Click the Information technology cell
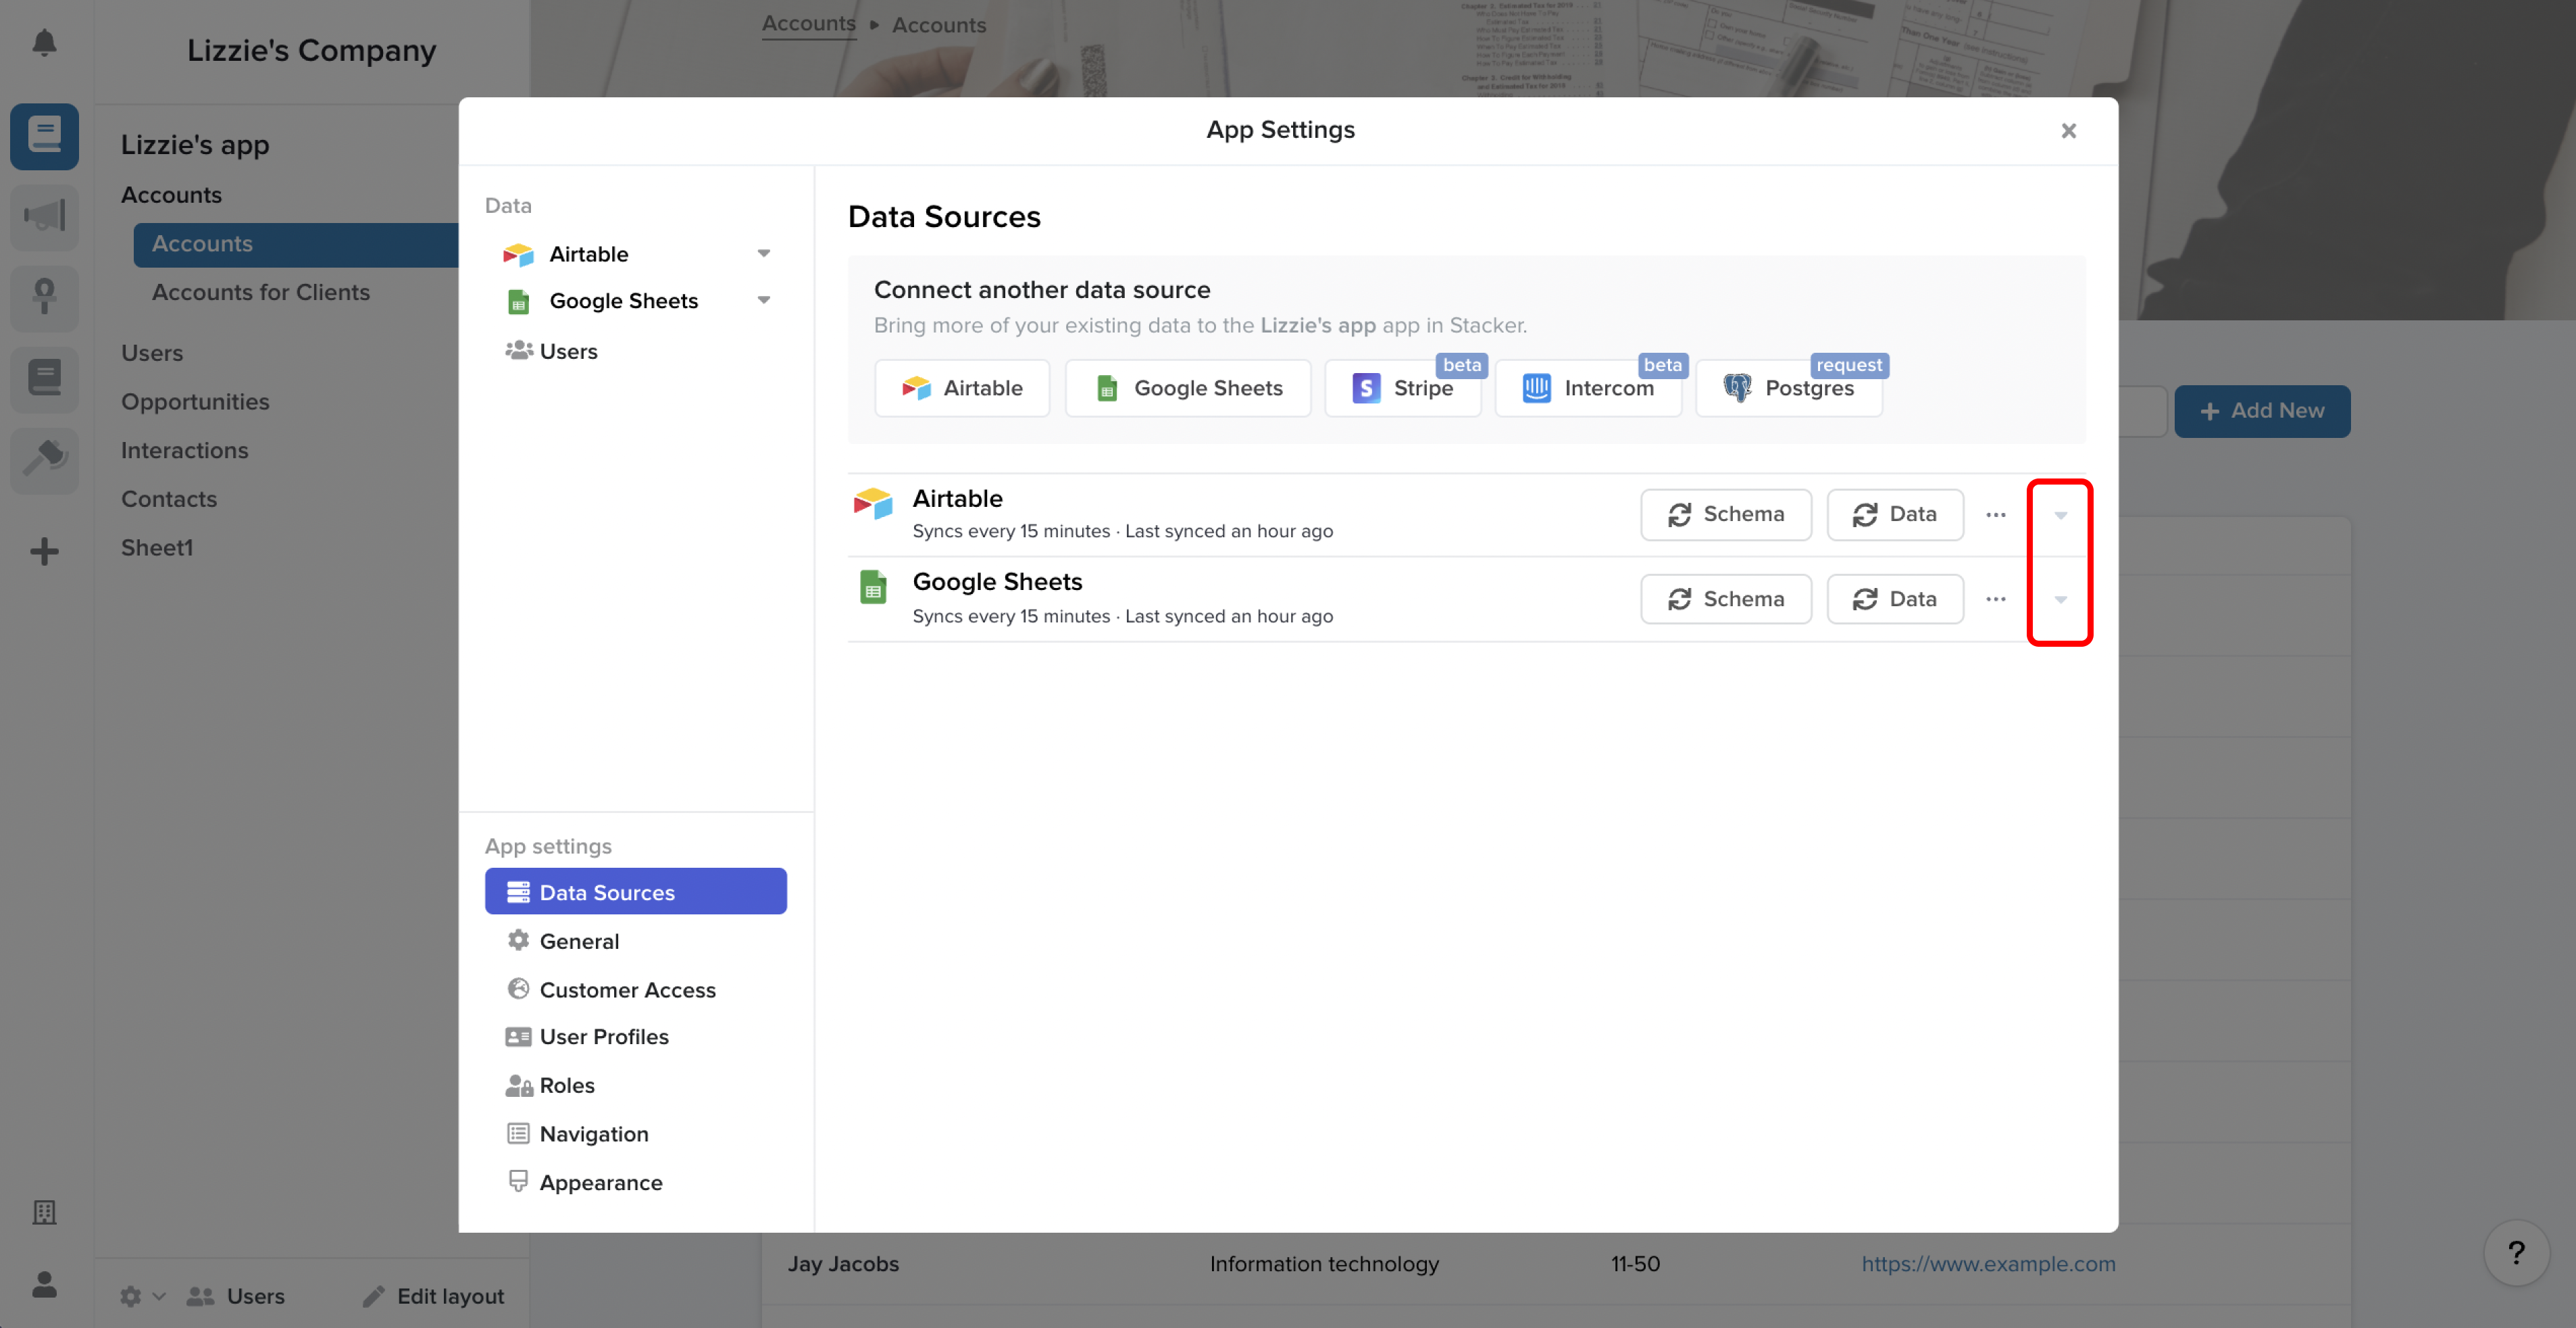The width and height of the screenshot is (2576, 1328). (1324, 1264)
